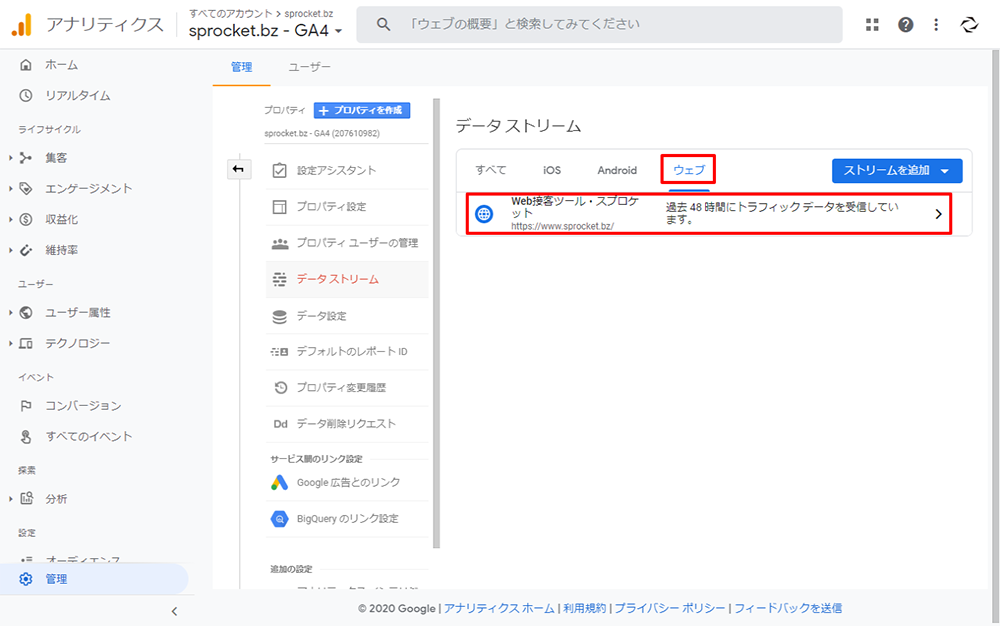Click the Google 広告とのリンク logo icon
This screenshot has height=626, width=1000.
pos(279,483)
